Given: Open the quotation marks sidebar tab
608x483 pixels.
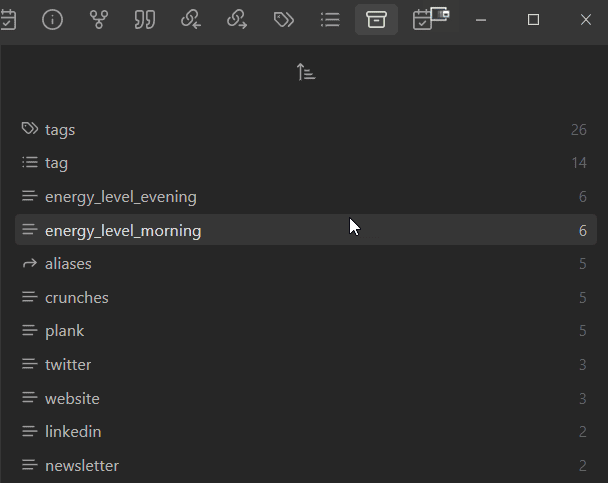Looking at the screenshot, I should click(145, 19).
